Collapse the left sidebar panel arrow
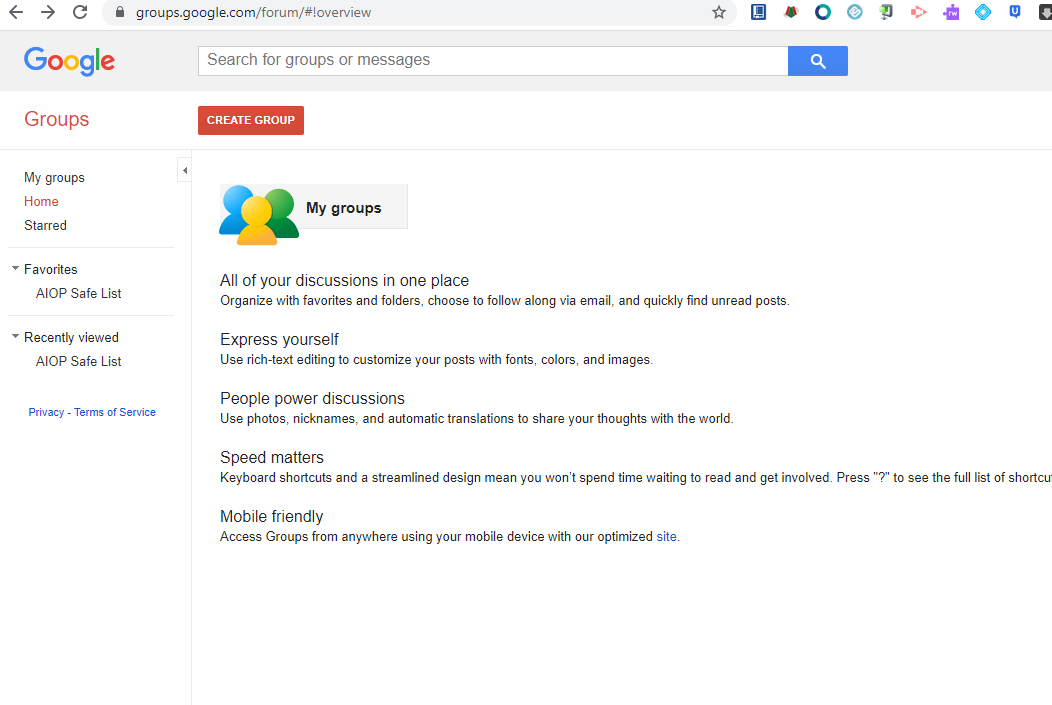The width and height of the screenshot is (1052, 705). [184, 171]
